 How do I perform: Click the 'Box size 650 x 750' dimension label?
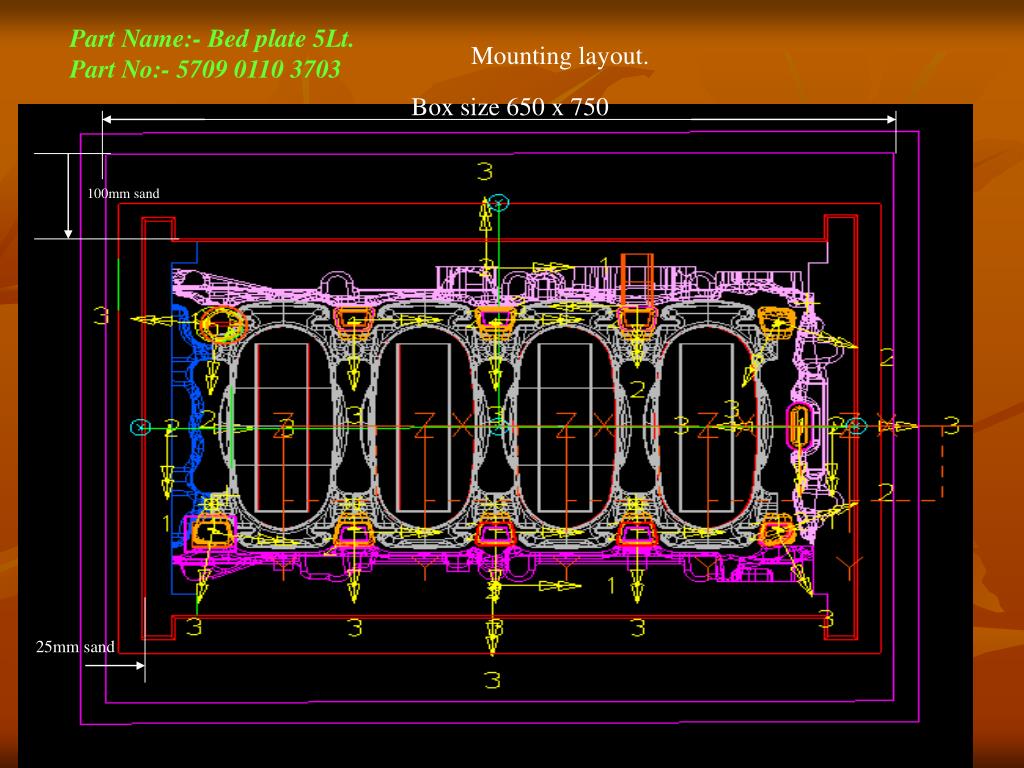point(510,107)
